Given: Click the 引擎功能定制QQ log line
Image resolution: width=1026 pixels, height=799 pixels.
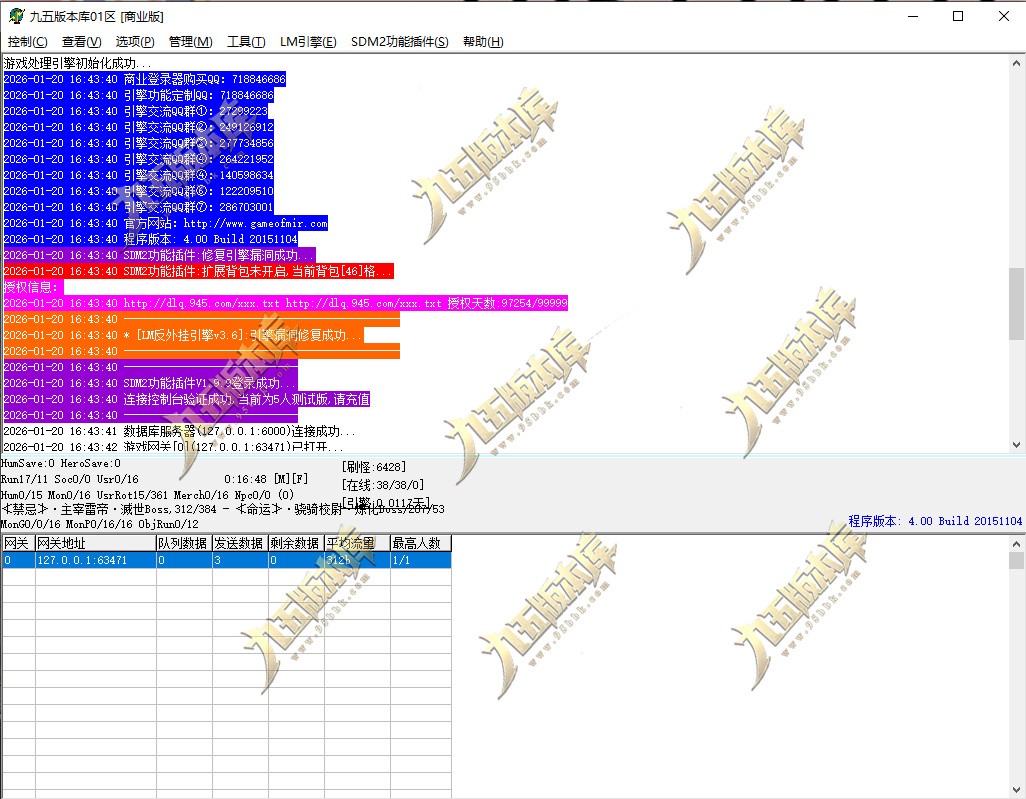Looking at the screenshot, I should [139, 96].
